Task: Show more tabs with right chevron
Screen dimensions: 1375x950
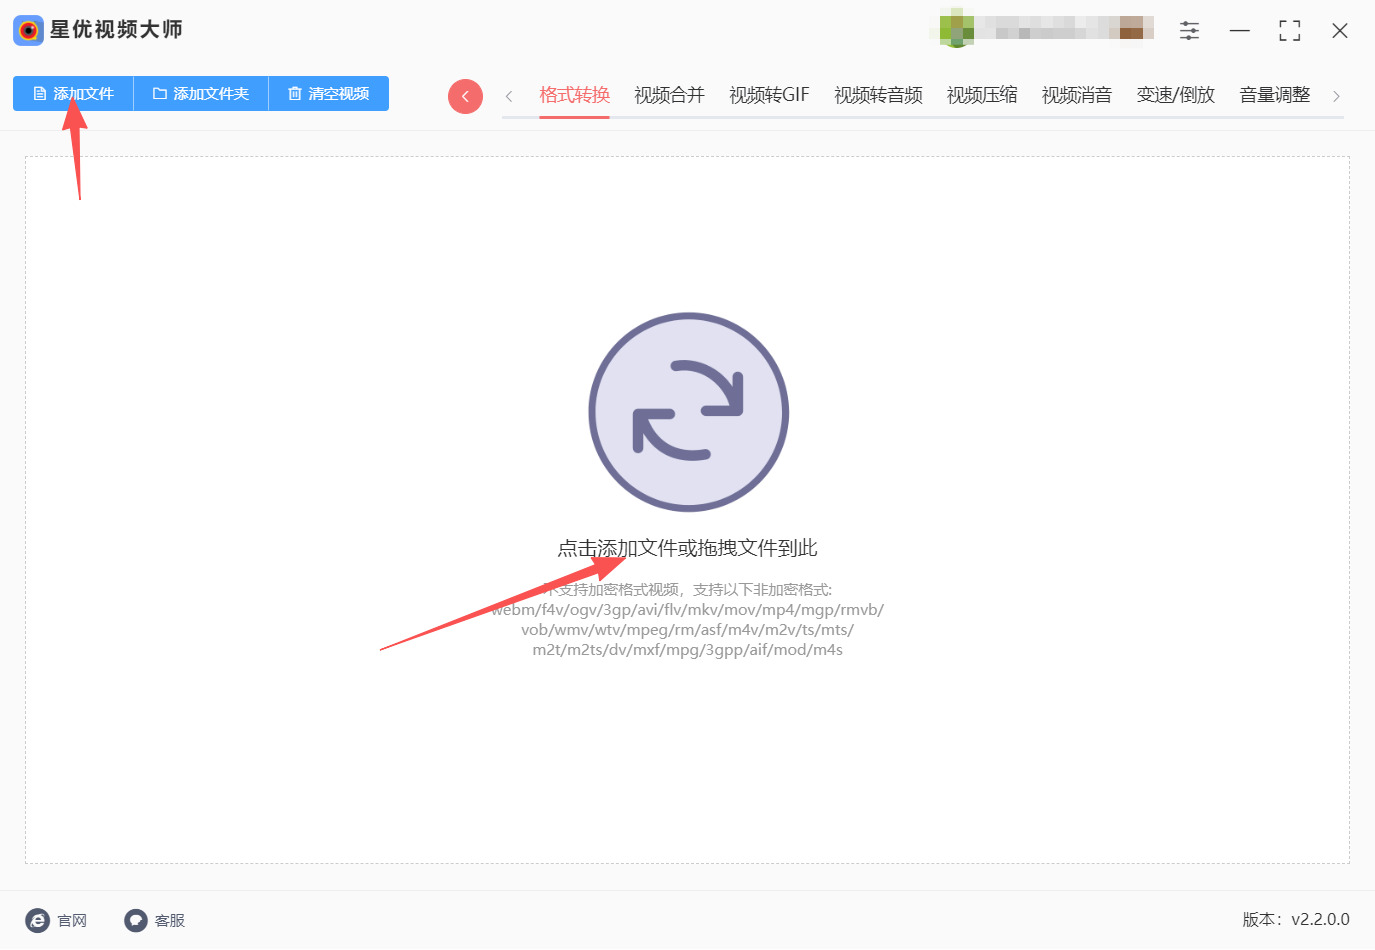Action: click(x=1336, y=96)
